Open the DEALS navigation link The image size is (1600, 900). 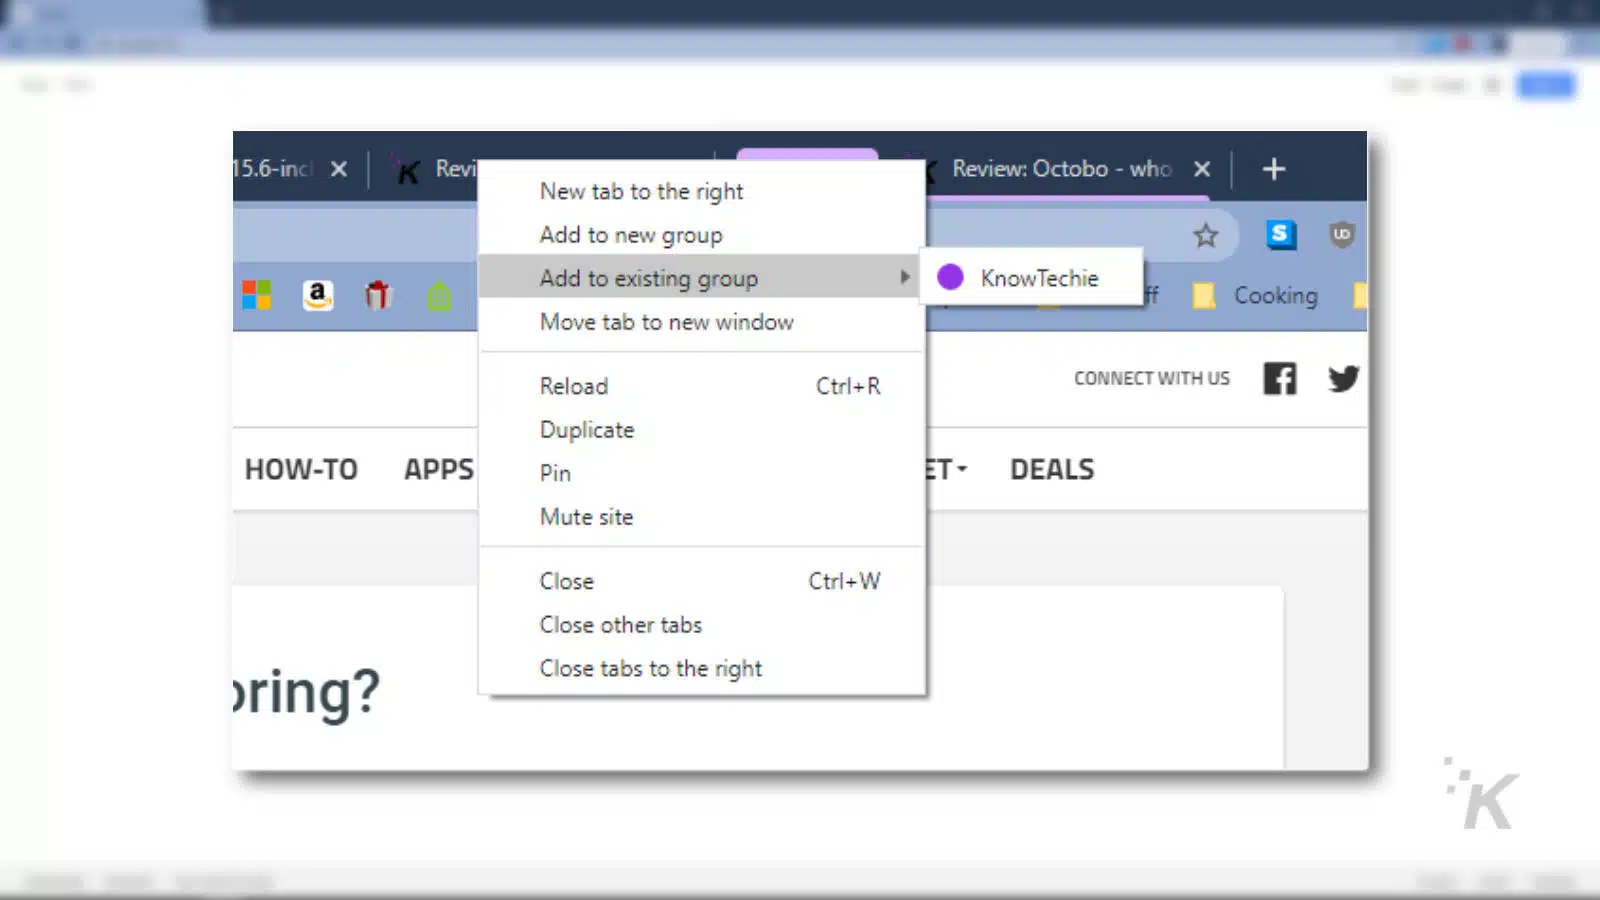[1051, 468]
